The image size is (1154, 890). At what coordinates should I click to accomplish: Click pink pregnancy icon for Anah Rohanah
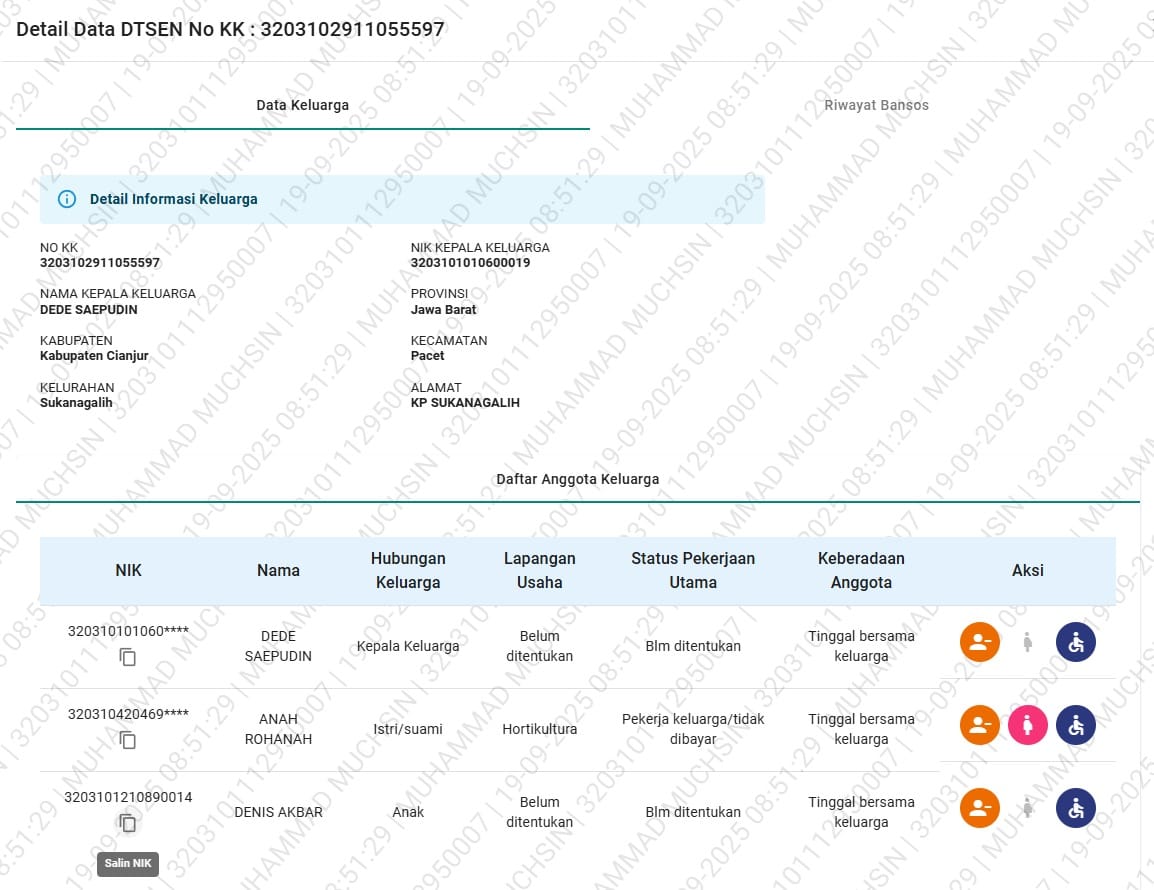click(1027, 725)
